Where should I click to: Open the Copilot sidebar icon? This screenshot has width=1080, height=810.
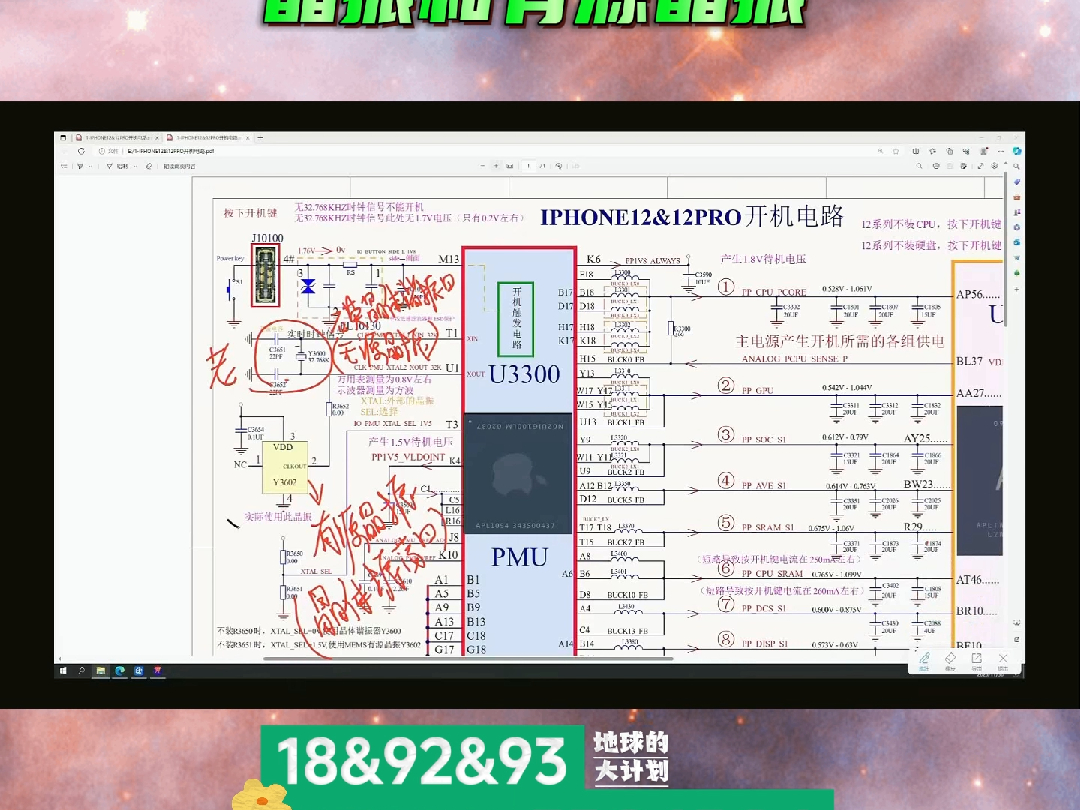(x=1017, y=151)
